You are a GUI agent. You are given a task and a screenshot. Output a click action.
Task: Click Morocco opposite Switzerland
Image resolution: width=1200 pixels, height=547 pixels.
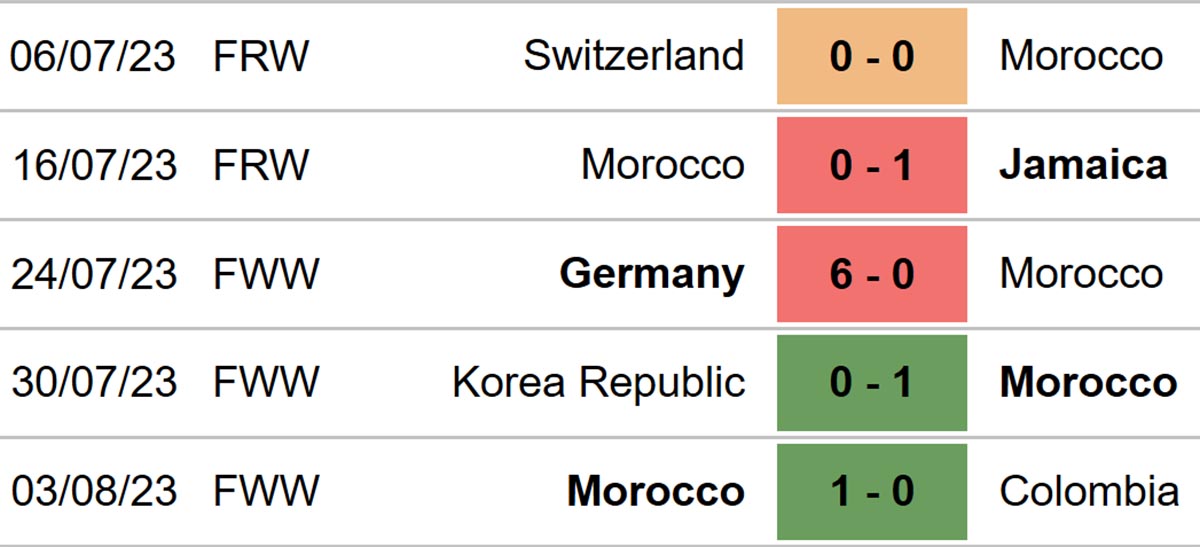1081,56
